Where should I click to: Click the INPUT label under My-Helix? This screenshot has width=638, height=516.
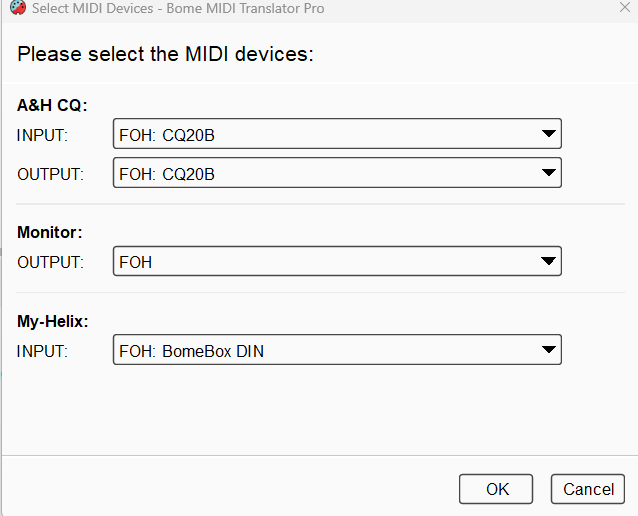coord(41,351)
